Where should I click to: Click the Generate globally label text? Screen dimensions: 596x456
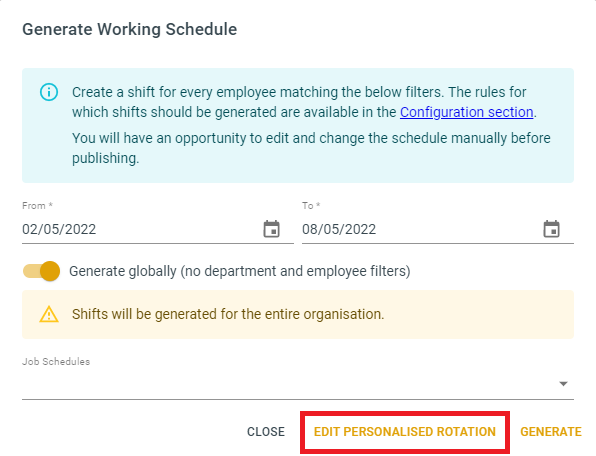click(x=239, y=271)
